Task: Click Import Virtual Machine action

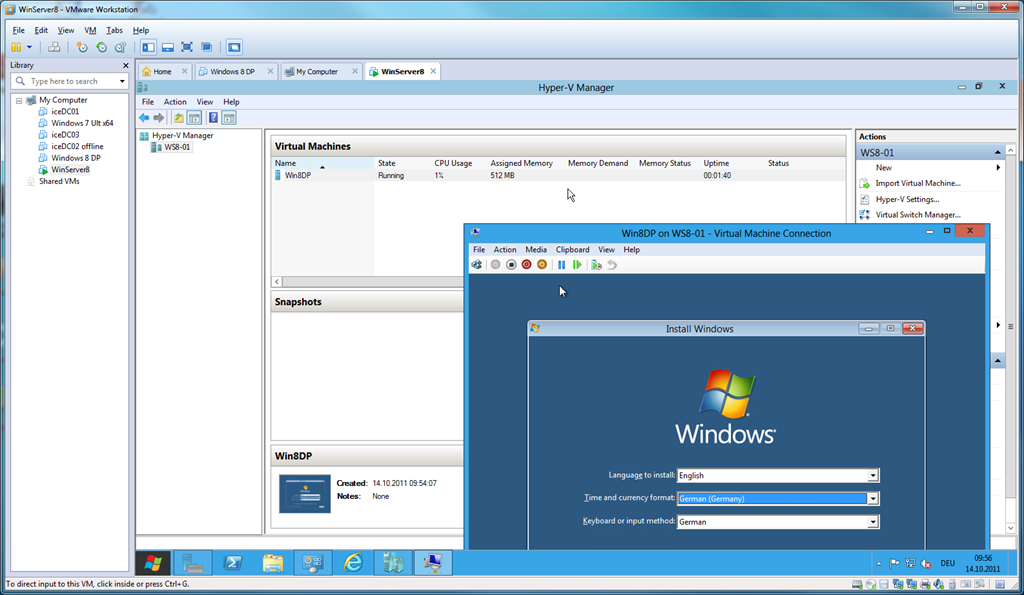Action: 918,184
